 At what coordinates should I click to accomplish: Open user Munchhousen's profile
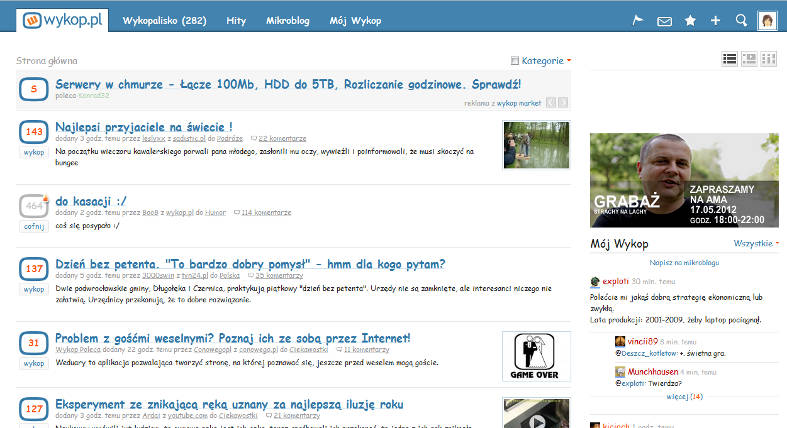coord(652,372)
